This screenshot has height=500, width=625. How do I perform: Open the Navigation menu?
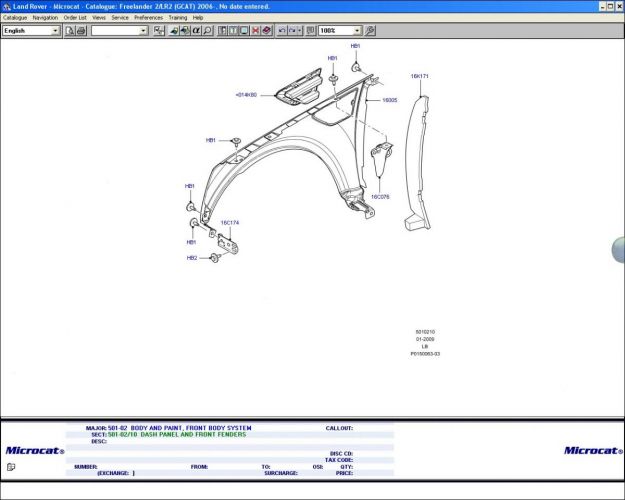tap(45, 18)
